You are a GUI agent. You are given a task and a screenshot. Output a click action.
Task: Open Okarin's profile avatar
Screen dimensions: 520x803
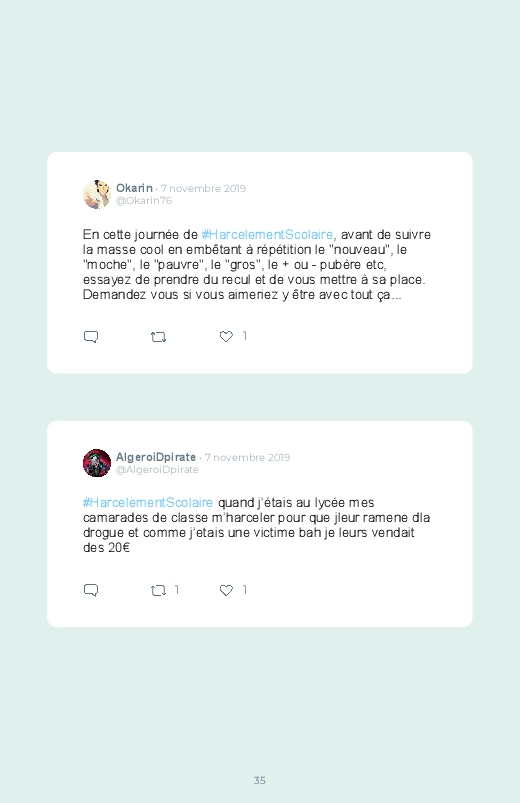[x=97, y=194]
